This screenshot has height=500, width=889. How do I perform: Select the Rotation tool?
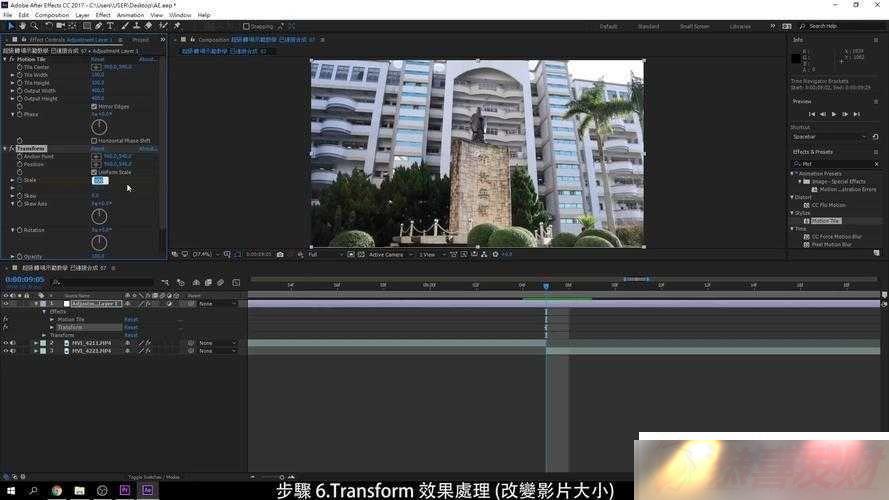click(49, 26)
